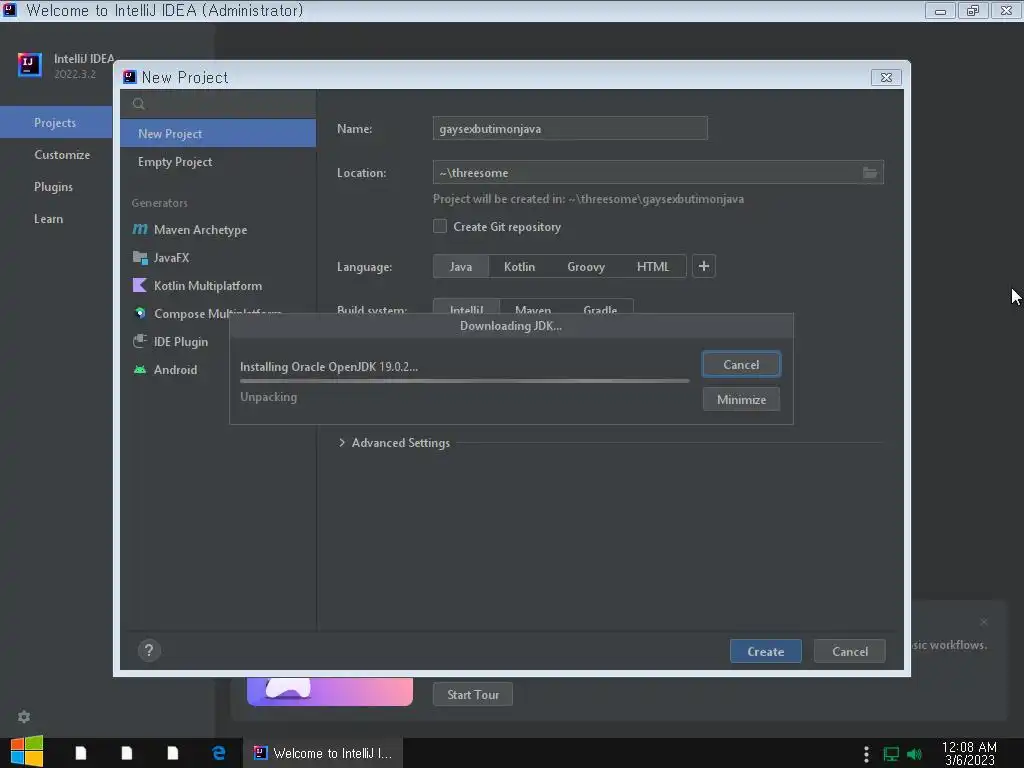Open the Windows Start menu
The width and height of the screenshot is (1024, 768).
[27, 752]
